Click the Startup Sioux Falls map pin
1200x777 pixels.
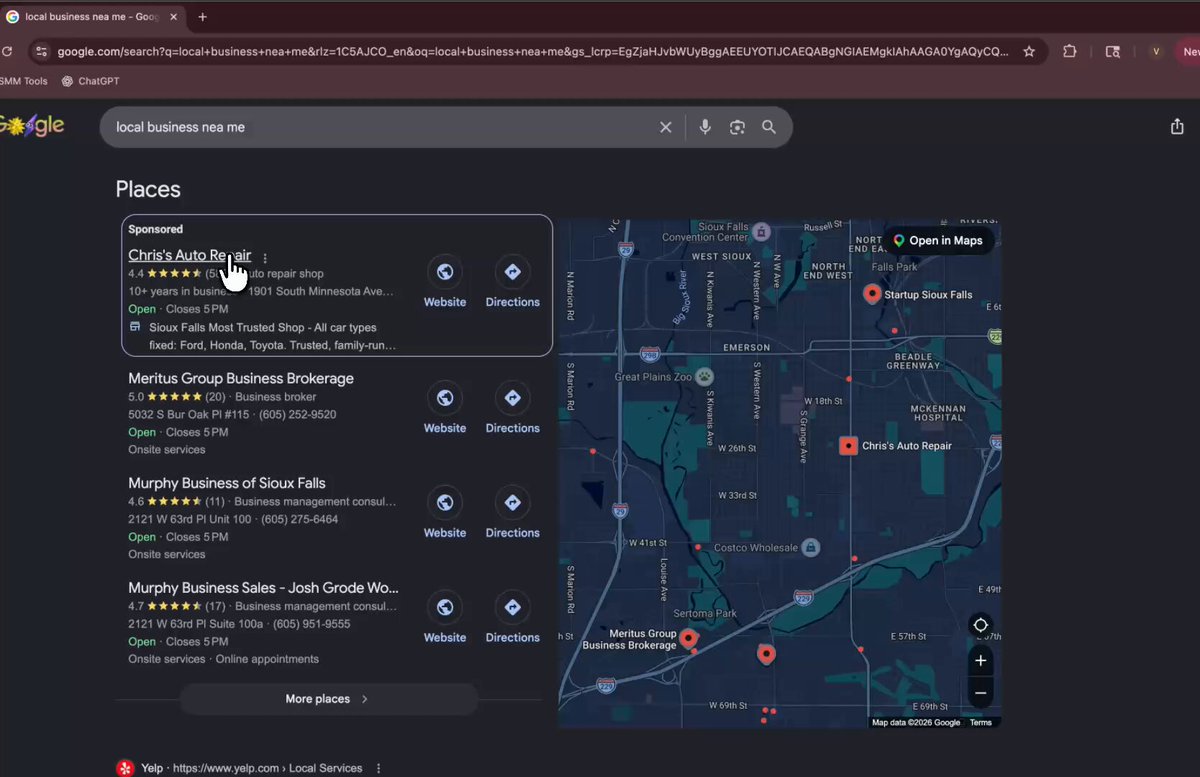(x=872, y=294)
